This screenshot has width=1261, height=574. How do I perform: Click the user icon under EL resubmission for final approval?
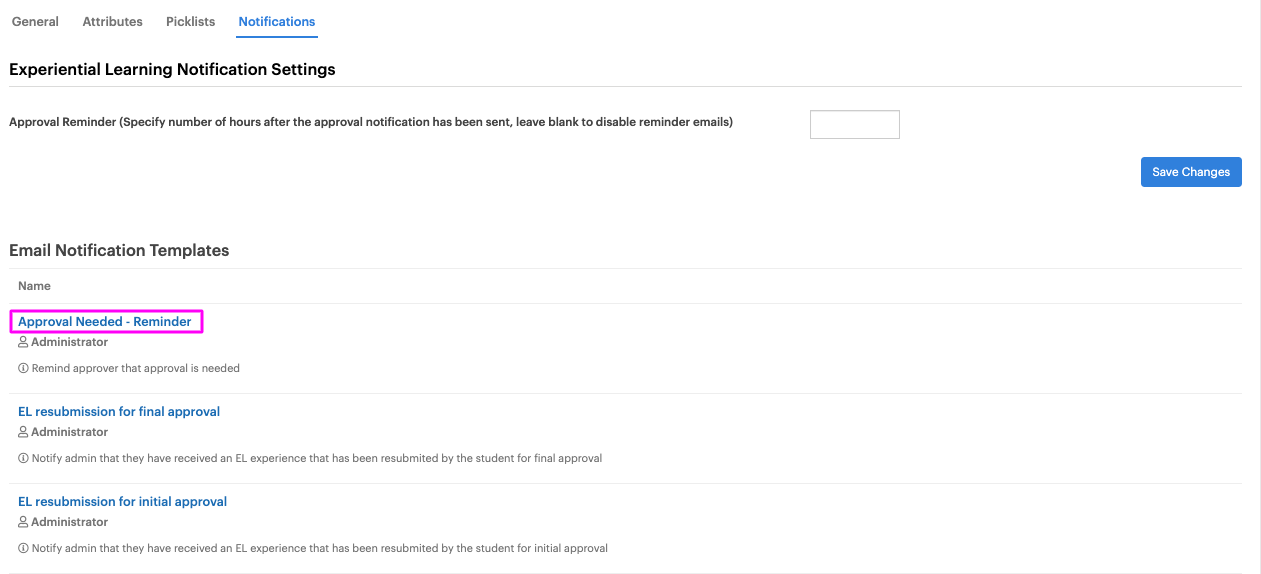24,432
